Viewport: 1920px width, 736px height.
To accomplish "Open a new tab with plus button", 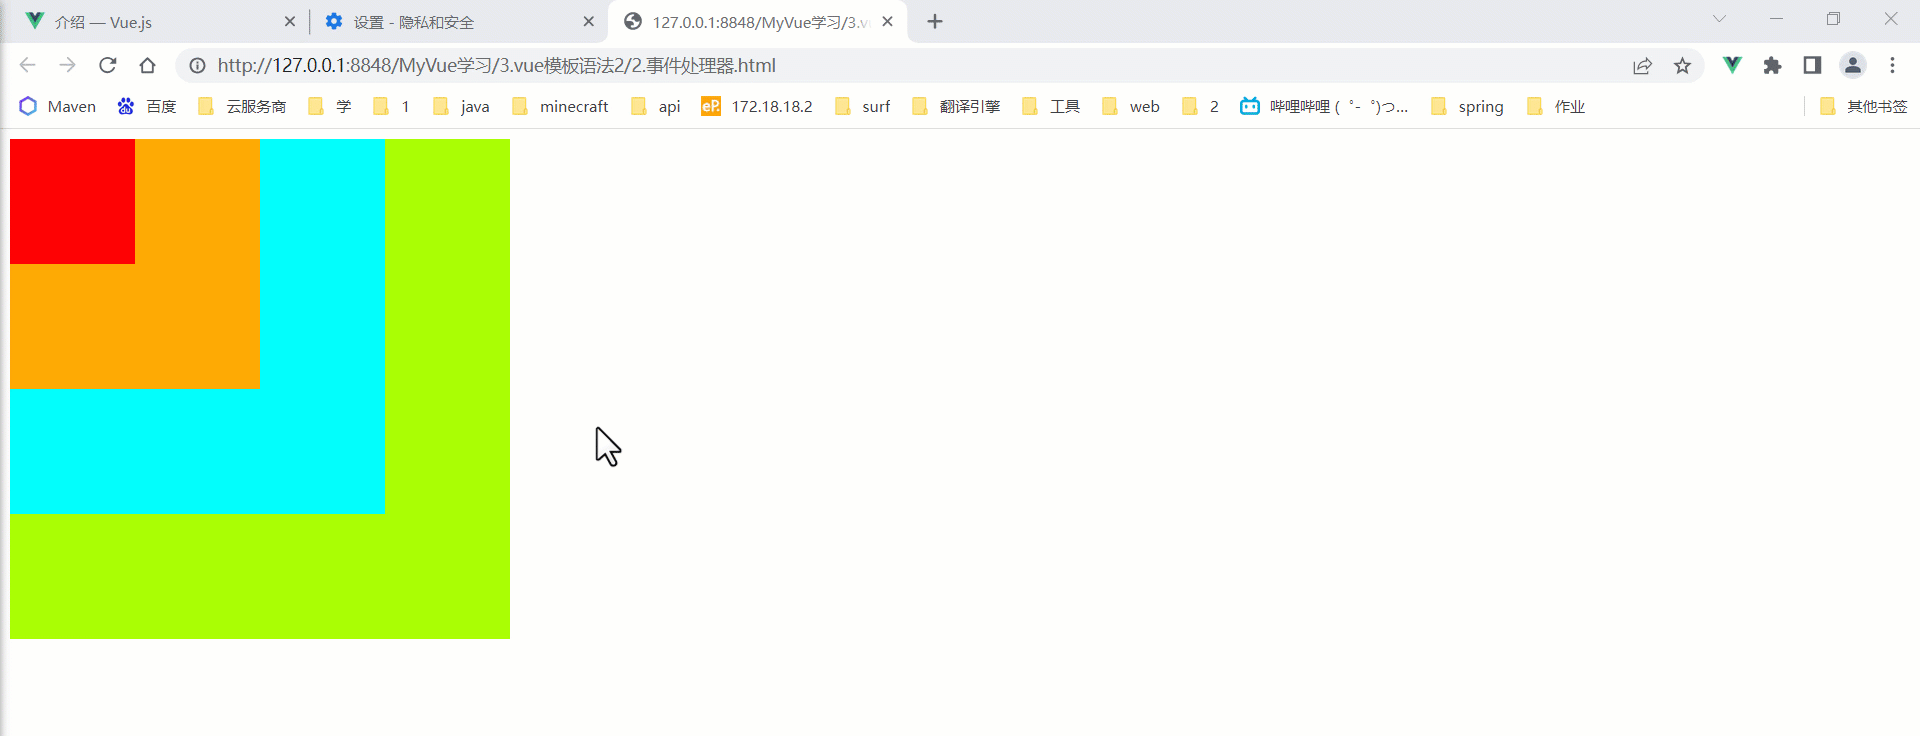I will [935, 21].
